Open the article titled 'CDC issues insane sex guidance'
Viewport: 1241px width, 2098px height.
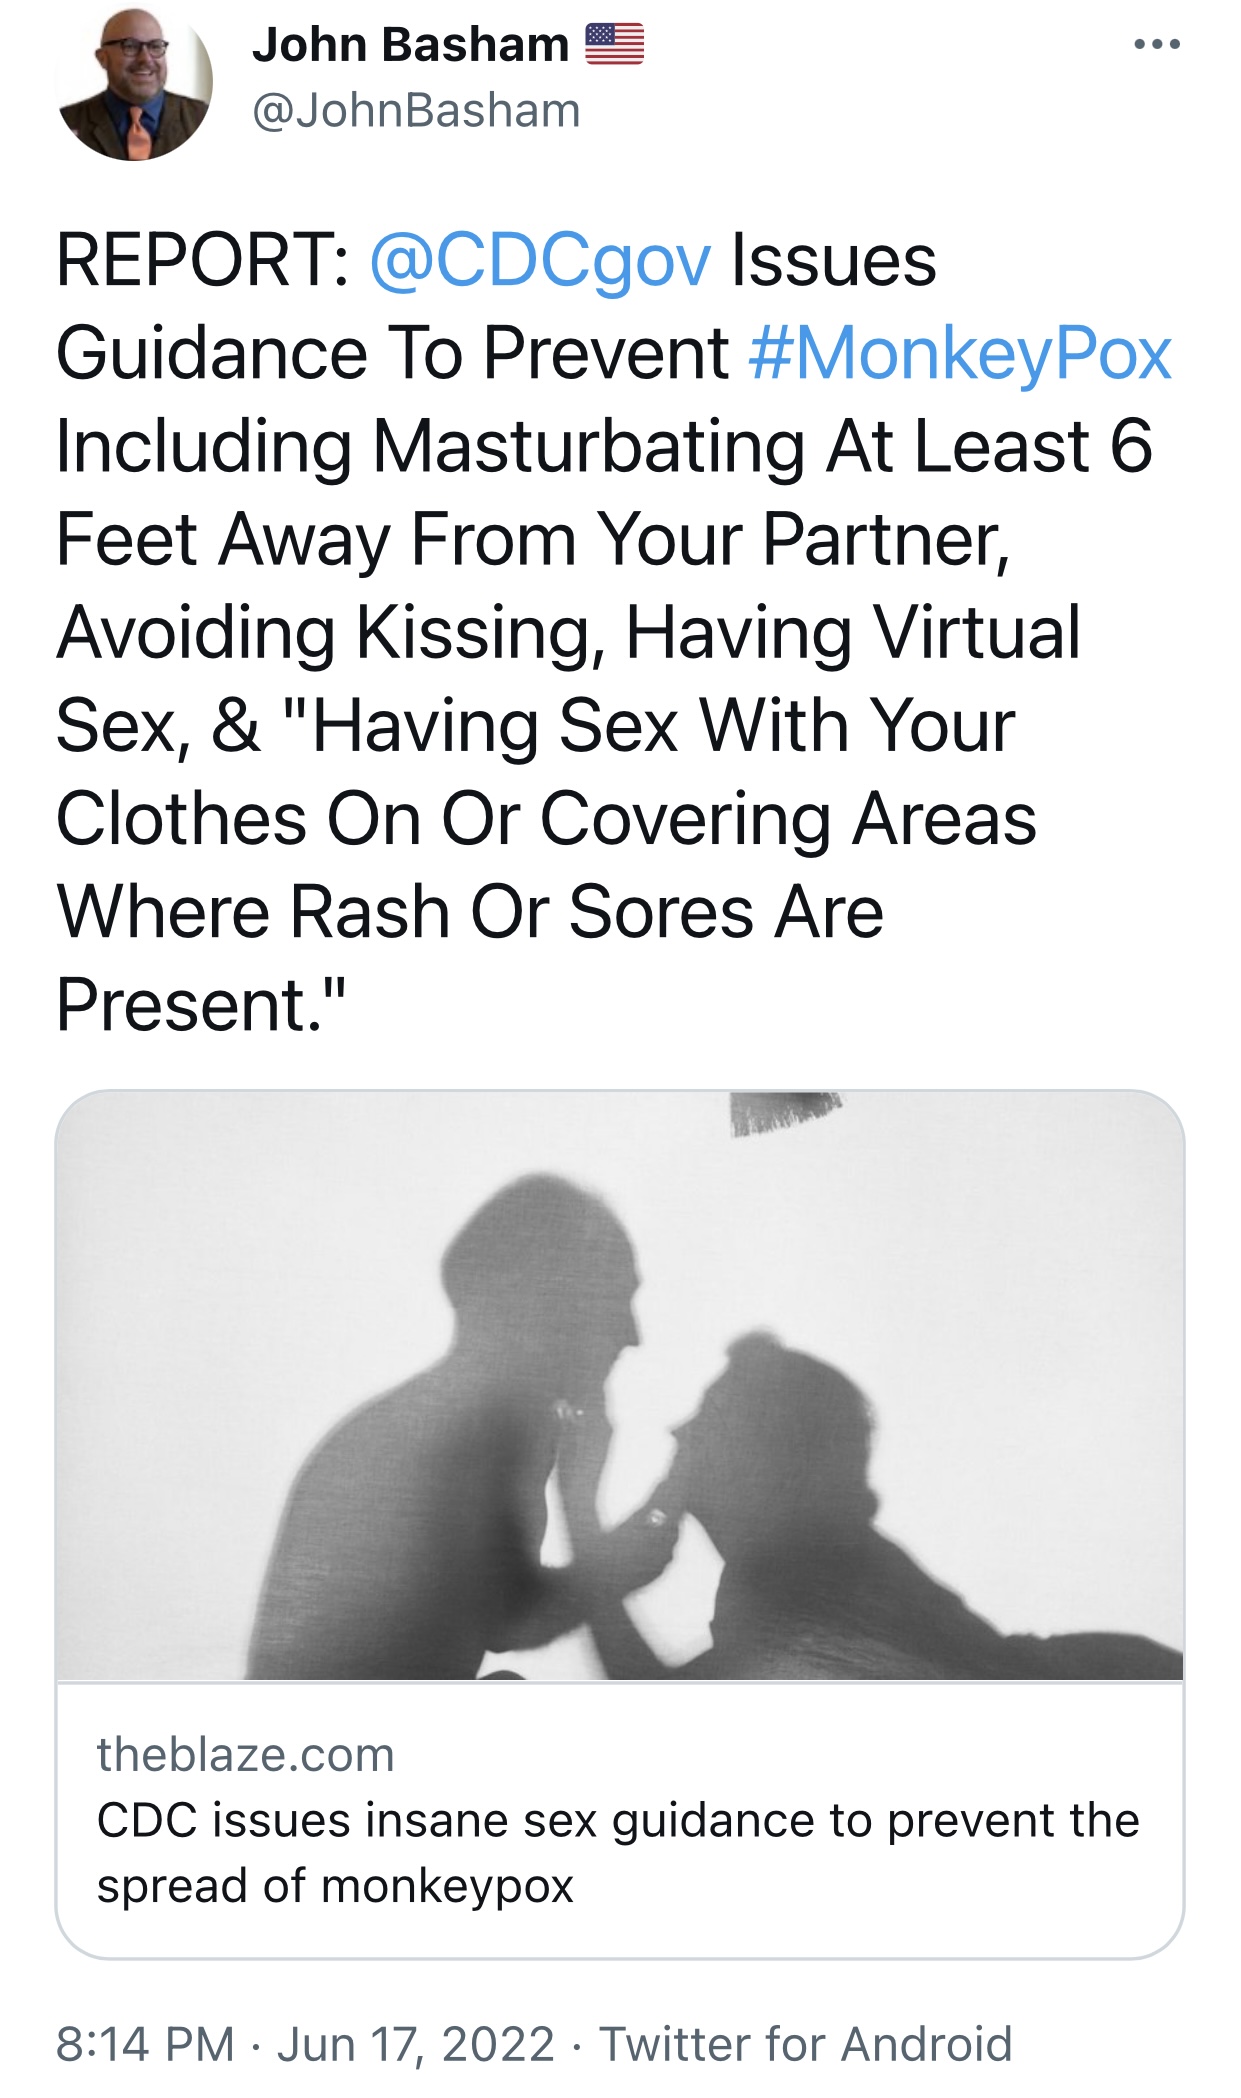(x=618, y=1852)
